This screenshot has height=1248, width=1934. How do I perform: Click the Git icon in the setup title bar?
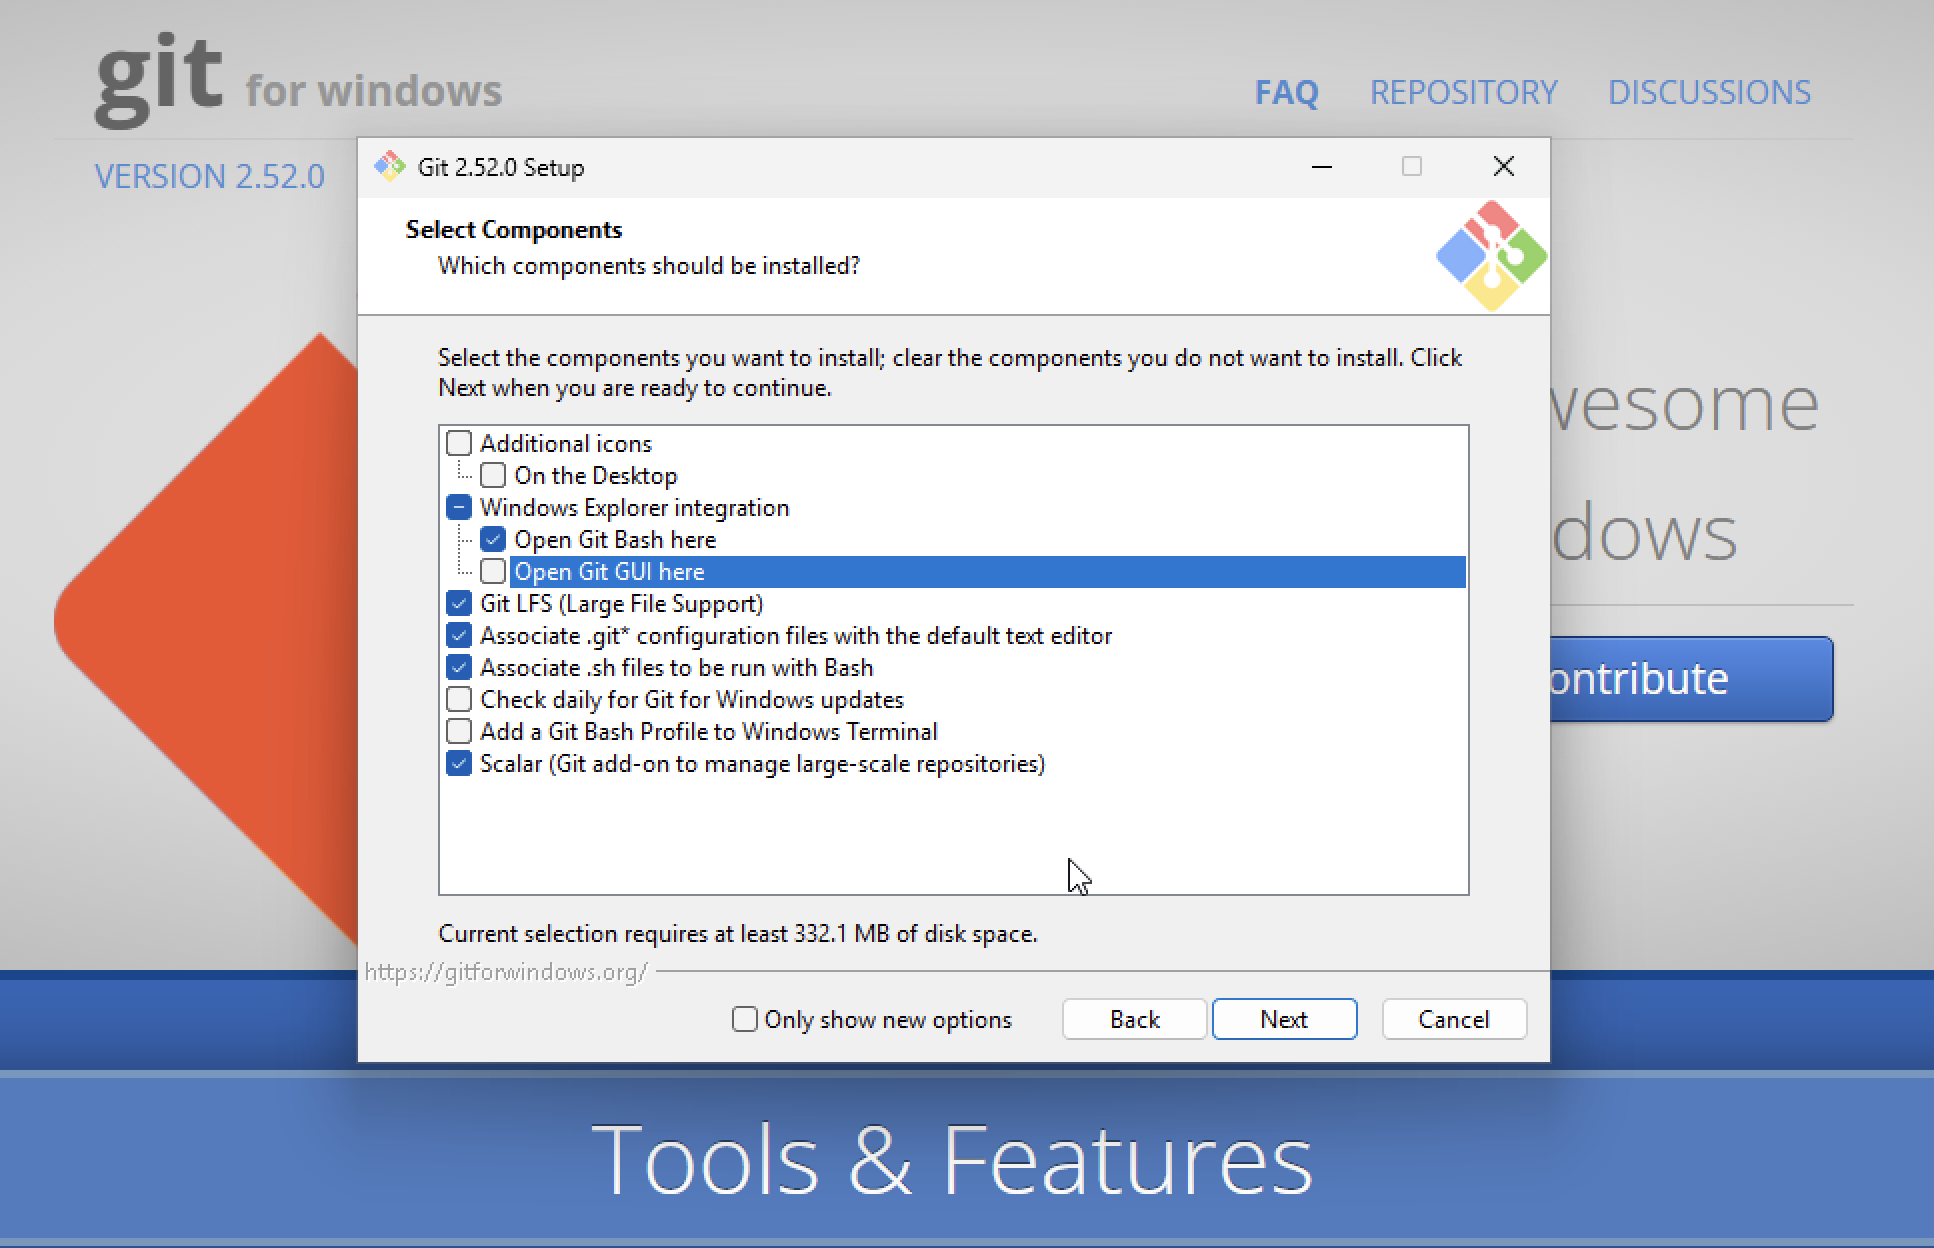pyautogui.click(x=390, y=166)
